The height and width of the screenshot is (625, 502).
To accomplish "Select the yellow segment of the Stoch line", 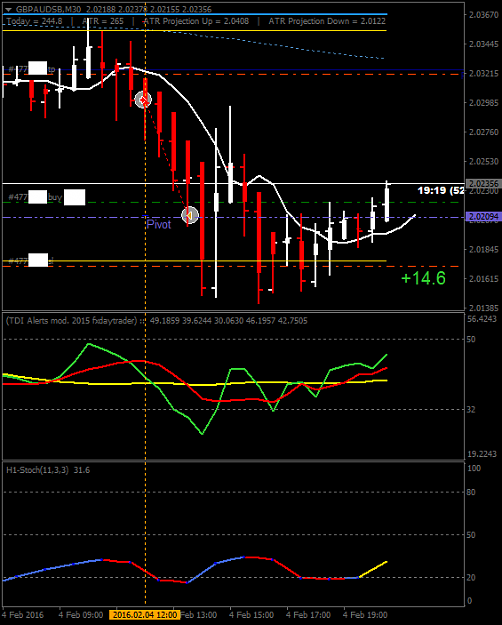I will 373,570.
